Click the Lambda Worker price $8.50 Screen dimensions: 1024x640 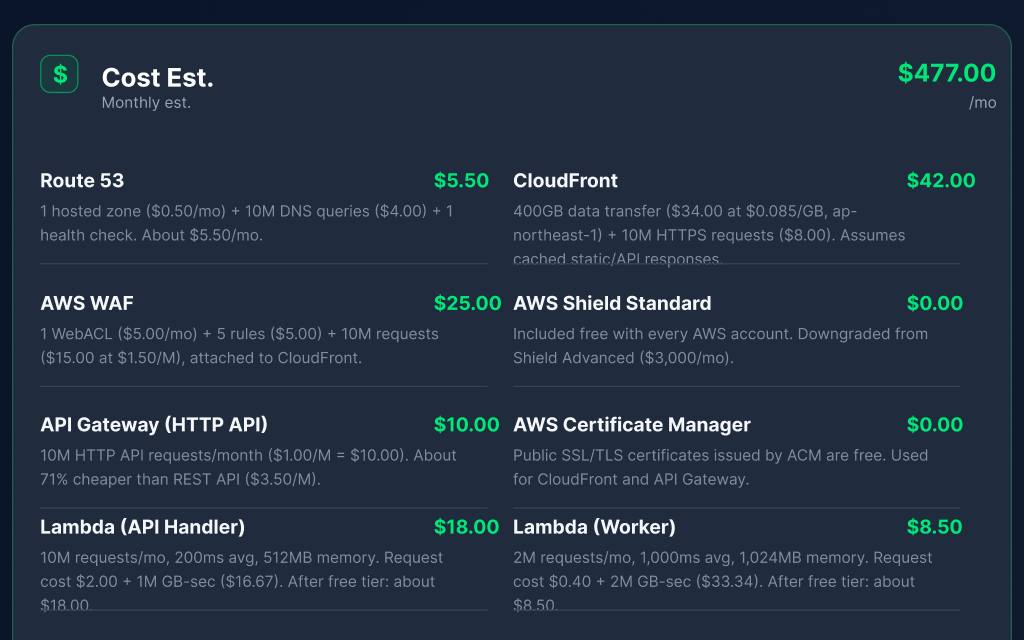click(x=935, y=527)
